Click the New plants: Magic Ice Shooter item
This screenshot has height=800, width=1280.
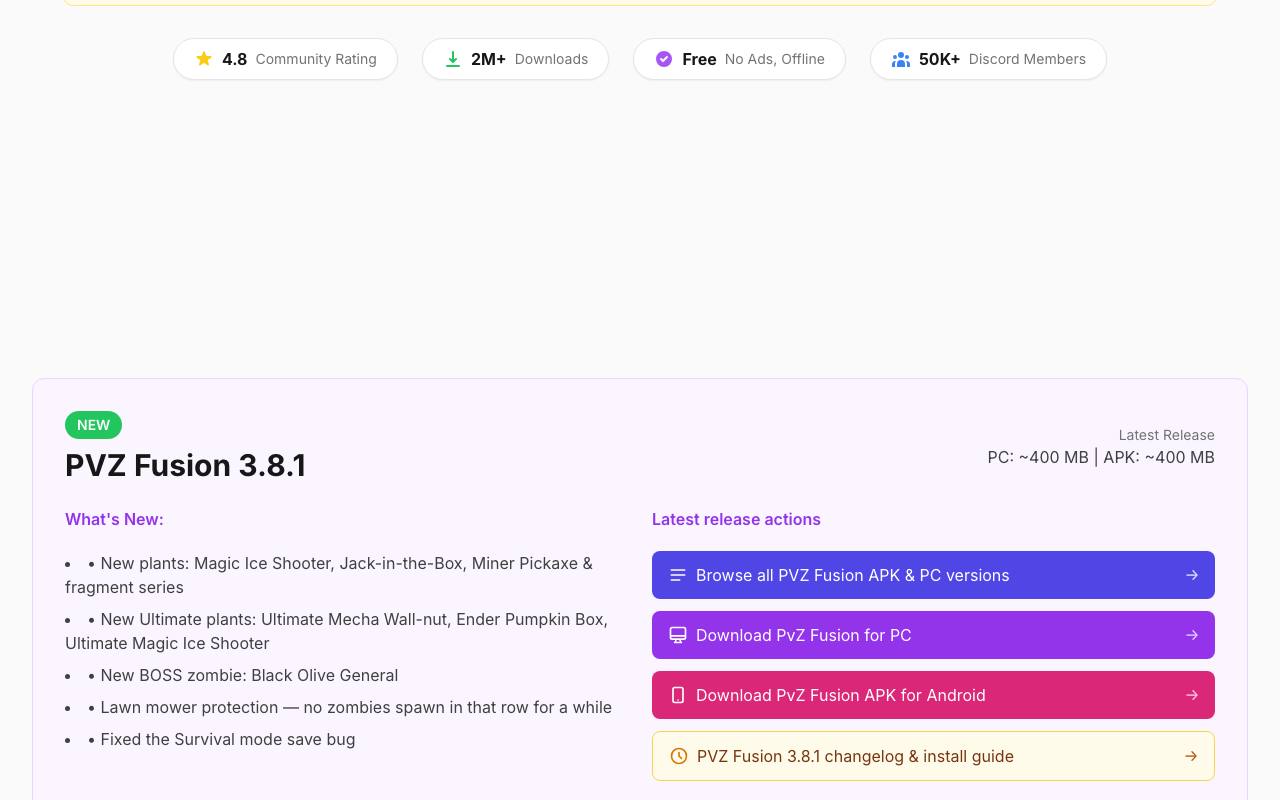coord(340,575)
